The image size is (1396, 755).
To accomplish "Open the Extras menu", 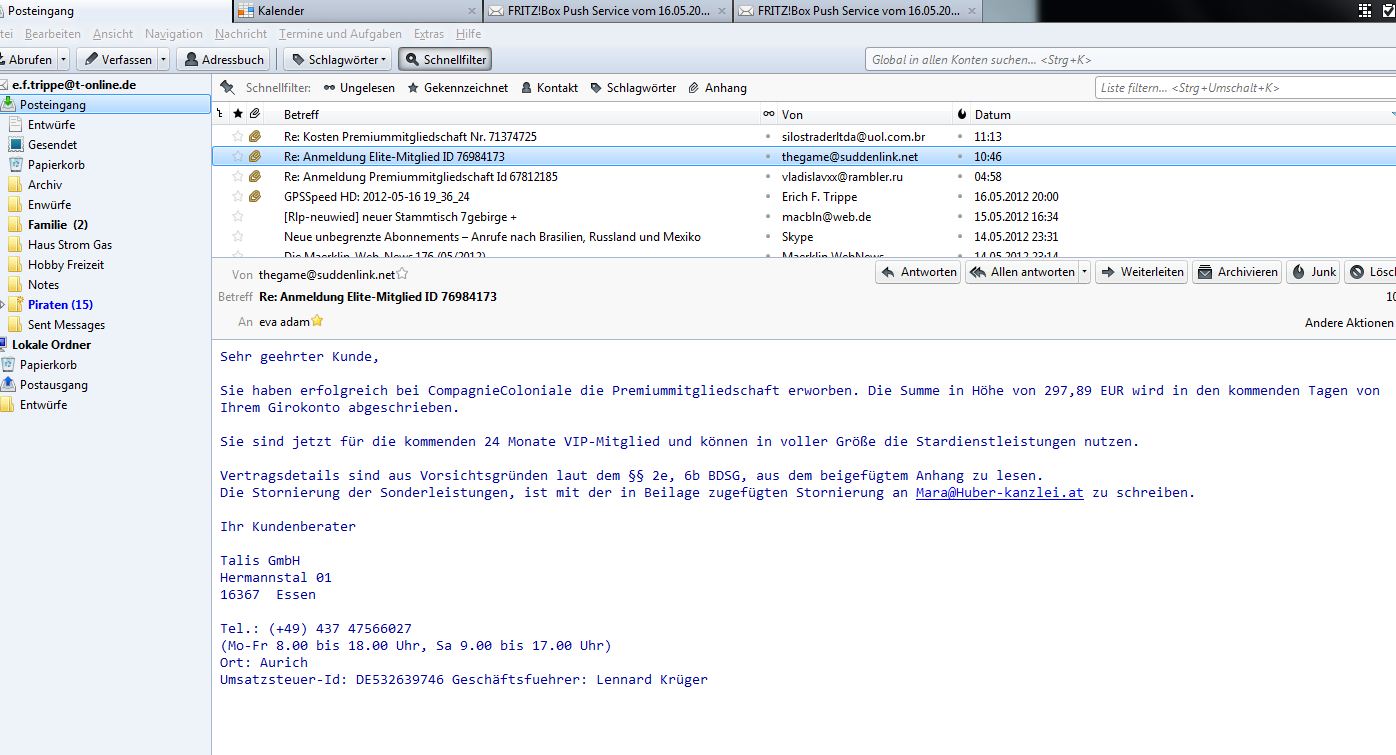I will point(428,34).
